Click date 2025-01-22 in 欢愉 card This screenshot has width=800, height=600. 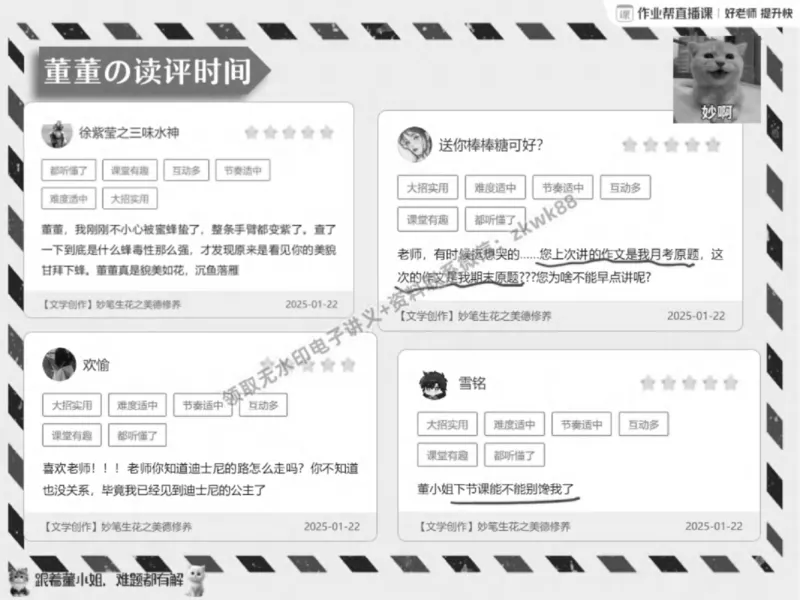click(x=332, y=527)
